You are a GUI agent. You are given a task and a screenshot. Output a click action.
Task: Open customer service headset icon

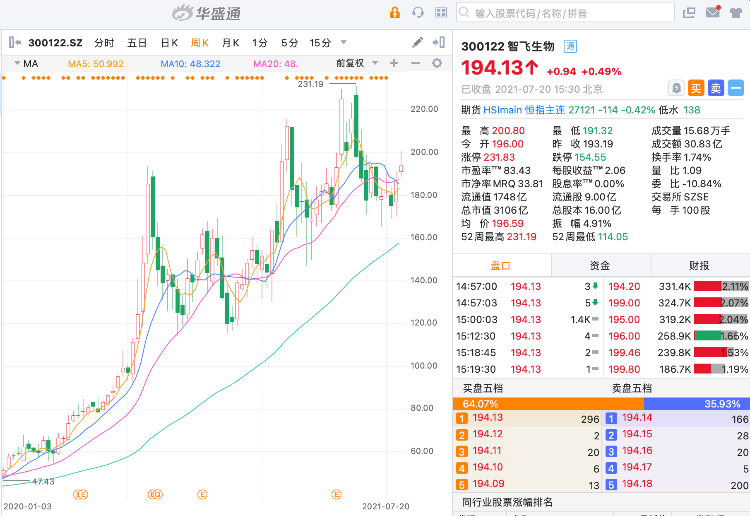point(418,12)
